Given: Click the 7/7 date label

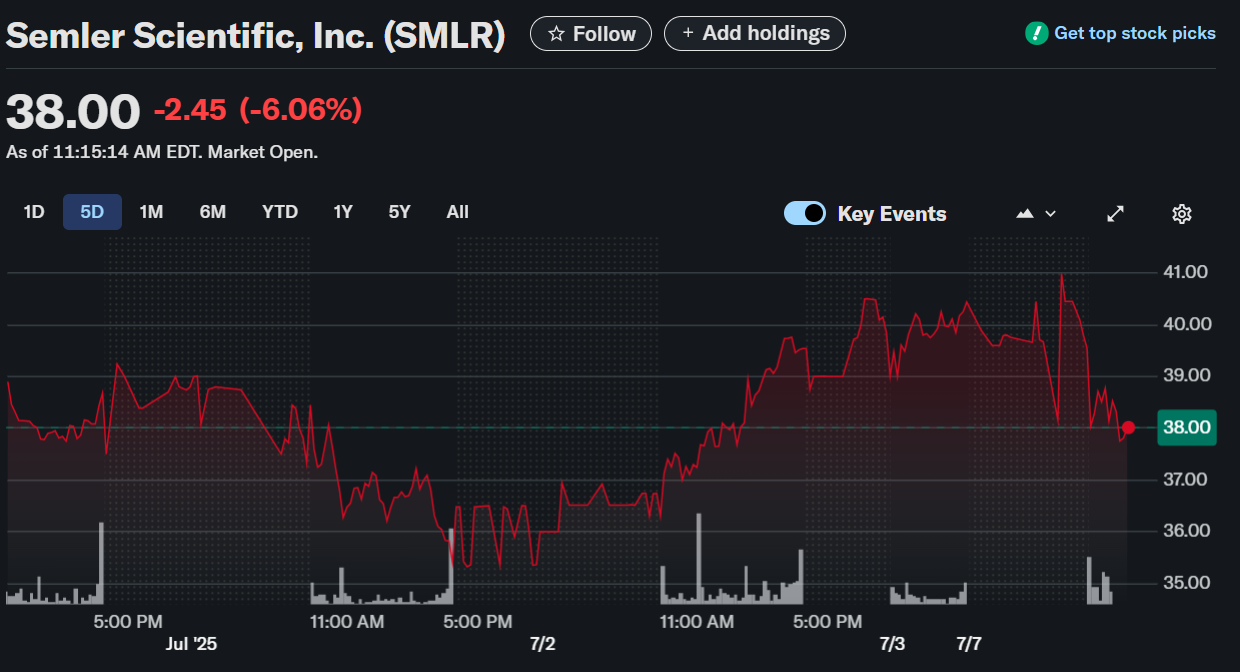Looking at the screenshot, I should pos(969,644).
